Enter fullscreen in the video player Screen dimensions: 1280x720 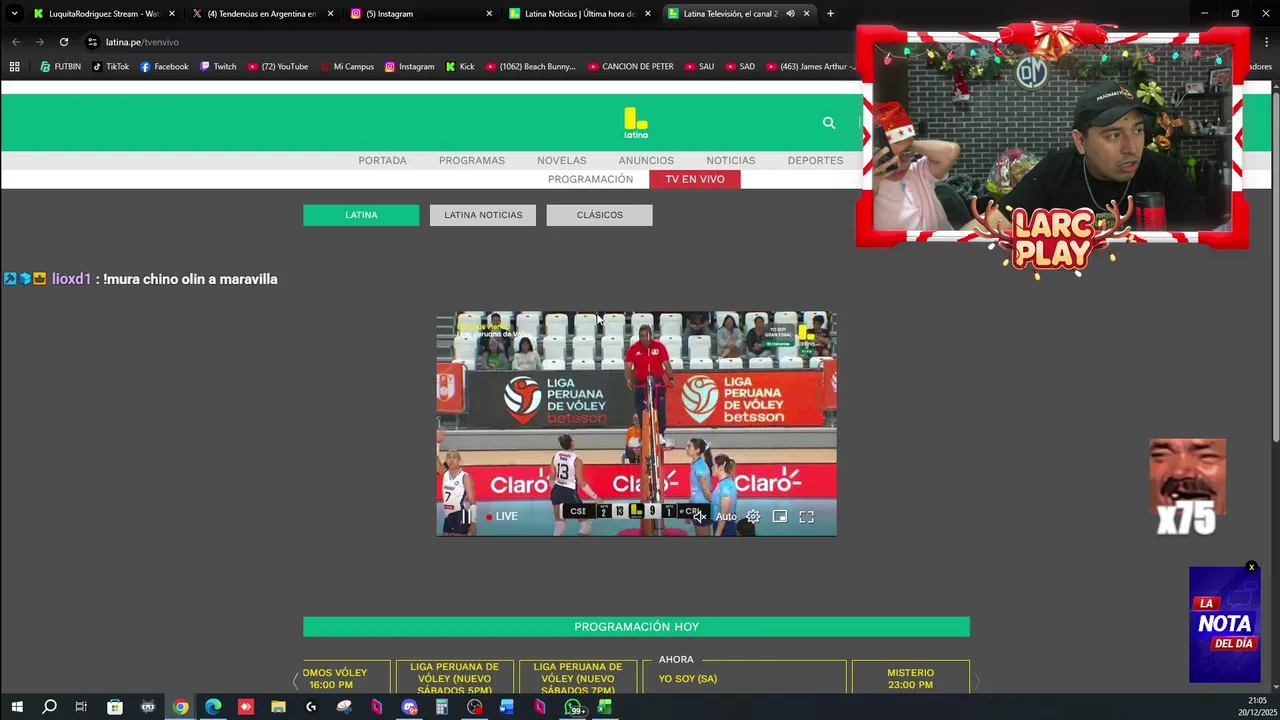click(806, 516)
